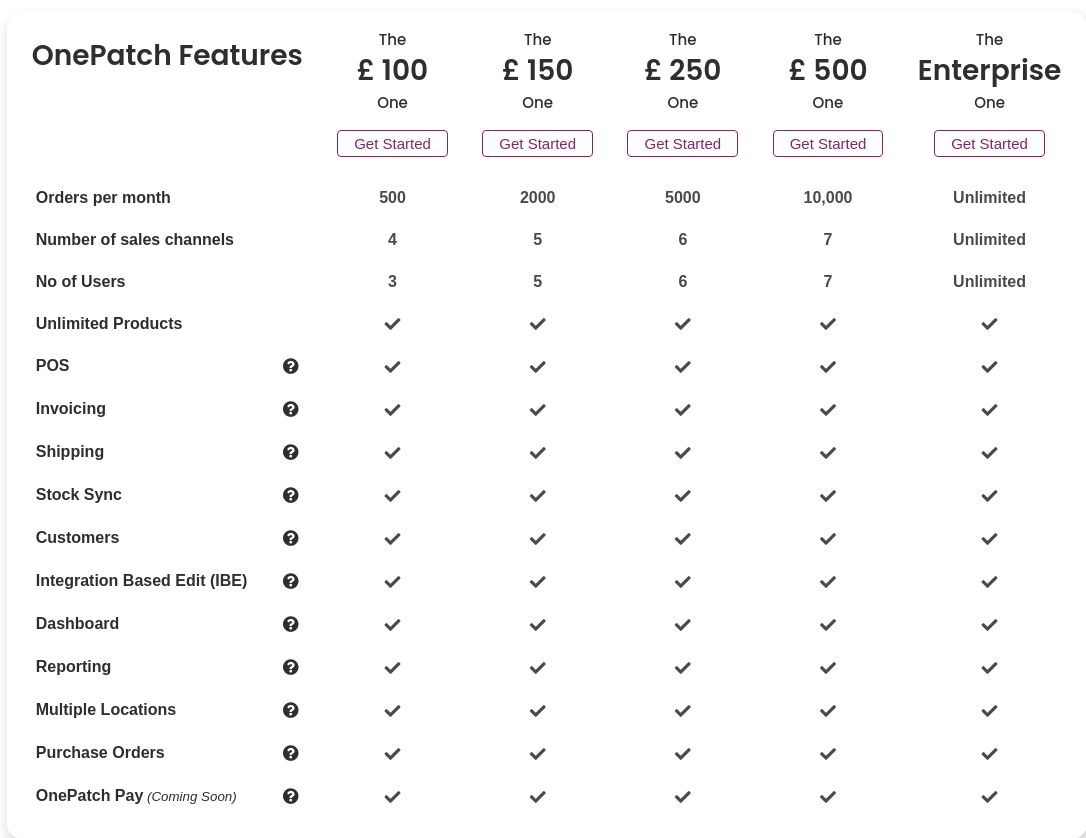This screenshot has width=1086, height=838.
Task: Select the Invoicing checkmark under £500 plan
Action: point(828,410)
